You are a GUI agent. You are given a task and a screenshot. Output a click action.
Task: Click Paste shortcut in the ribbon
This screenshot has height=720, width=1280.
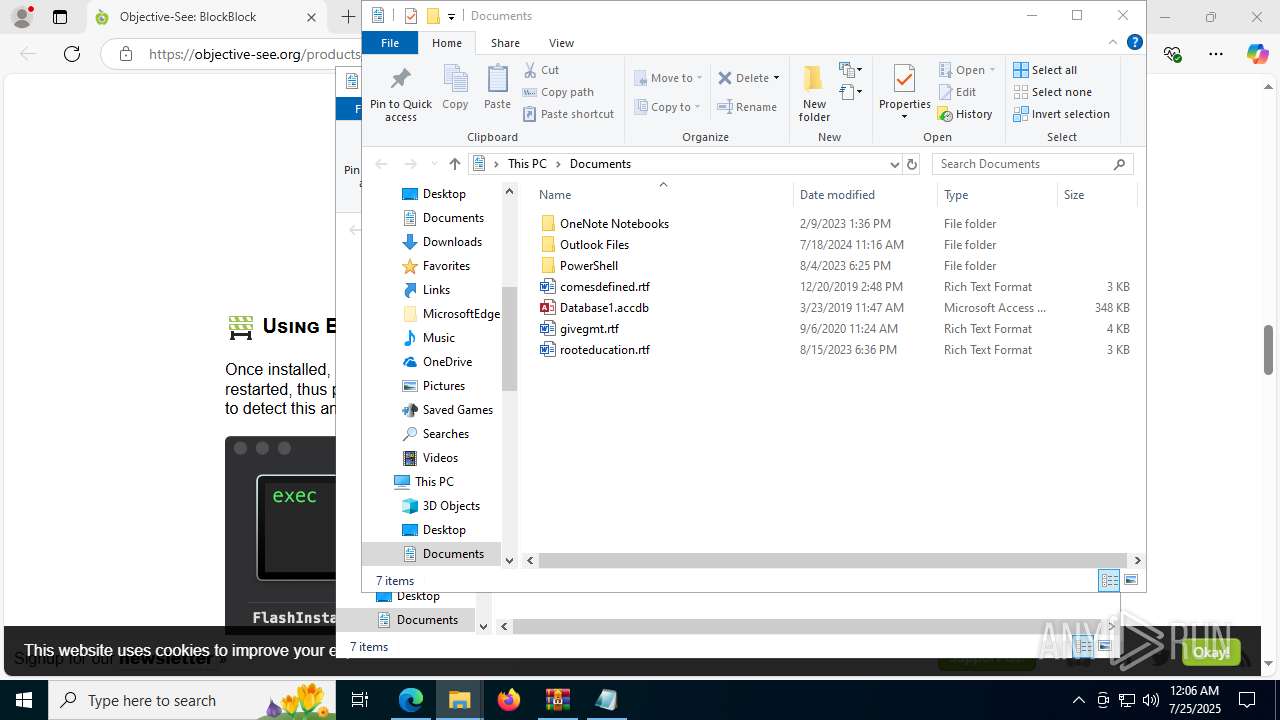(568, 114)
